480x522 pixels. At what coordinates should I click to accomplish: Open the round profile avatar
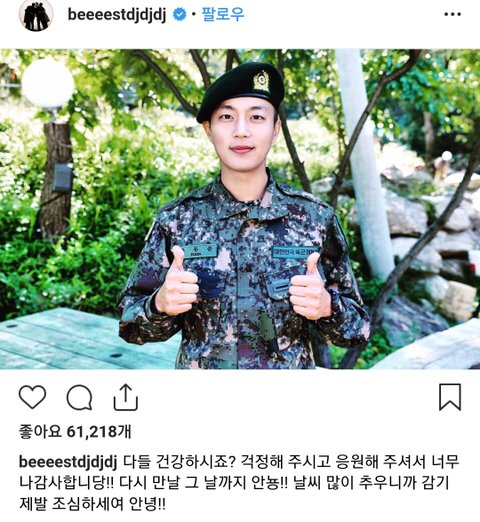[x=36, y=15]
